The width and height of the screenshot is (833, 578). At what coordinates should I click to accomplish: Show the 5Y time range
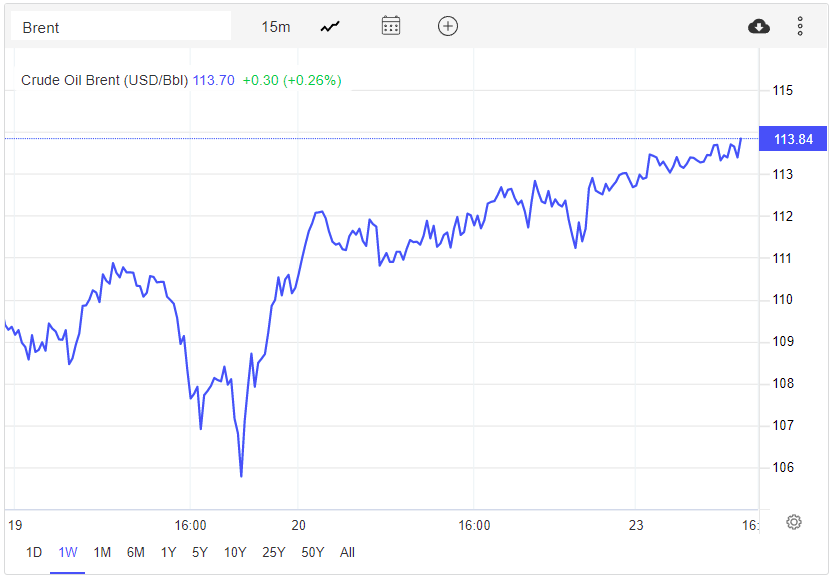point(200,552)
